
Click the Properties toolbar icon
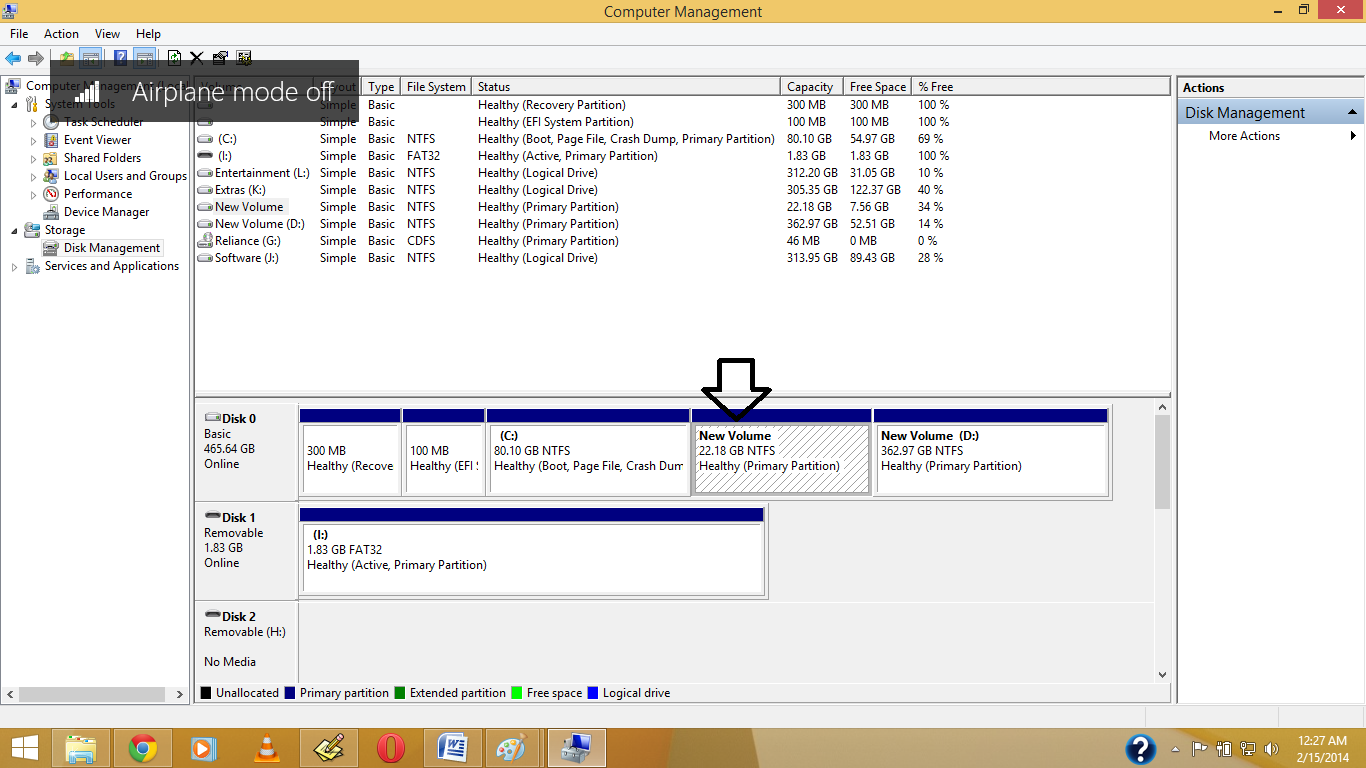coord(220,58)
